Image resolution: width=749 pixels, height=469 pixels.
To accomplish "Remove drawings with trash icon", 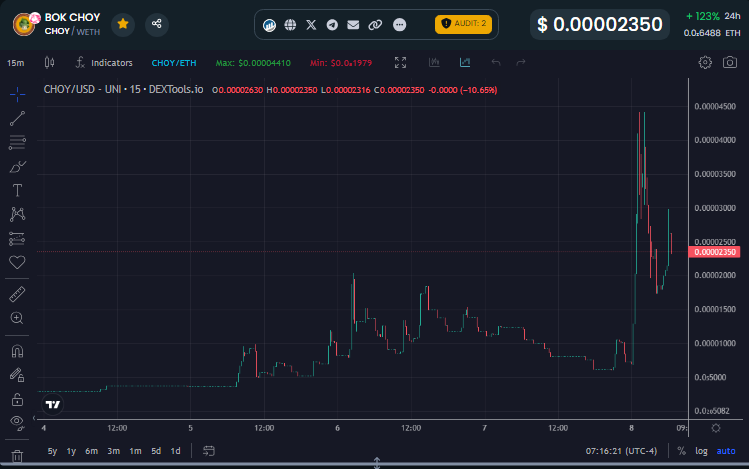I will (17, 456).
